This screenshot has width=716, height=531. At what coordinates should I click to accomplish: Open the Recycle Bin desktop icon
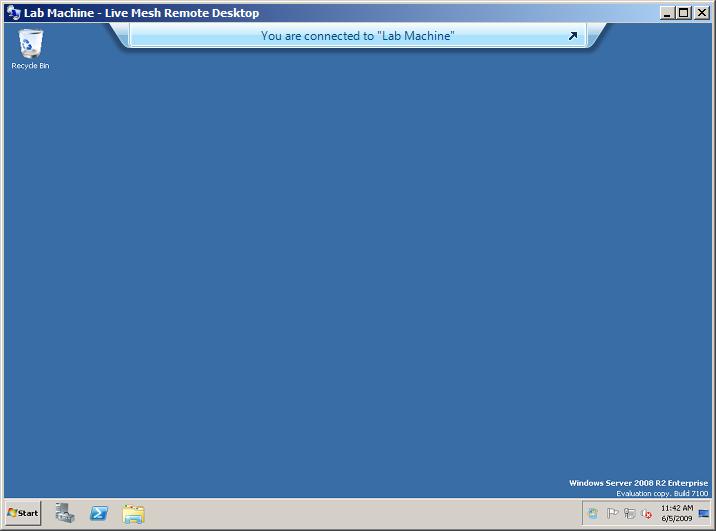coord(30,49)
